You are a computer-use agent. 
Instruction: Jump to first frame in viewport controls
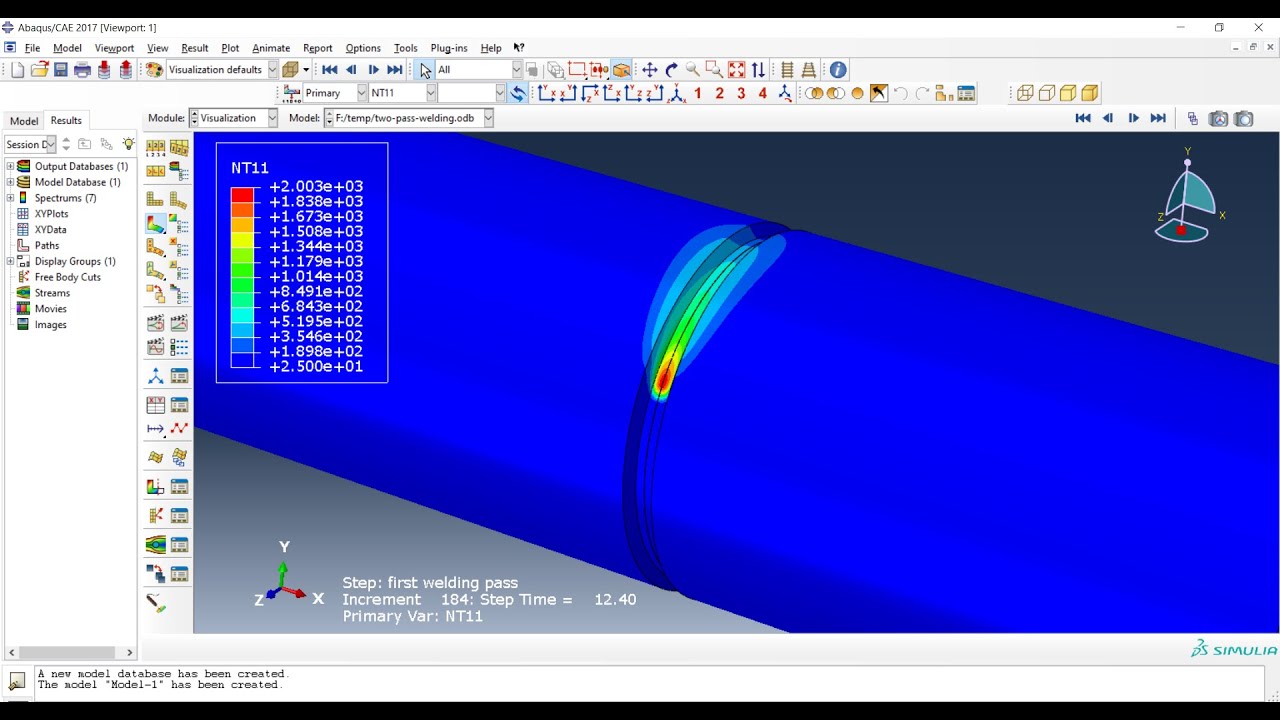1083,118
